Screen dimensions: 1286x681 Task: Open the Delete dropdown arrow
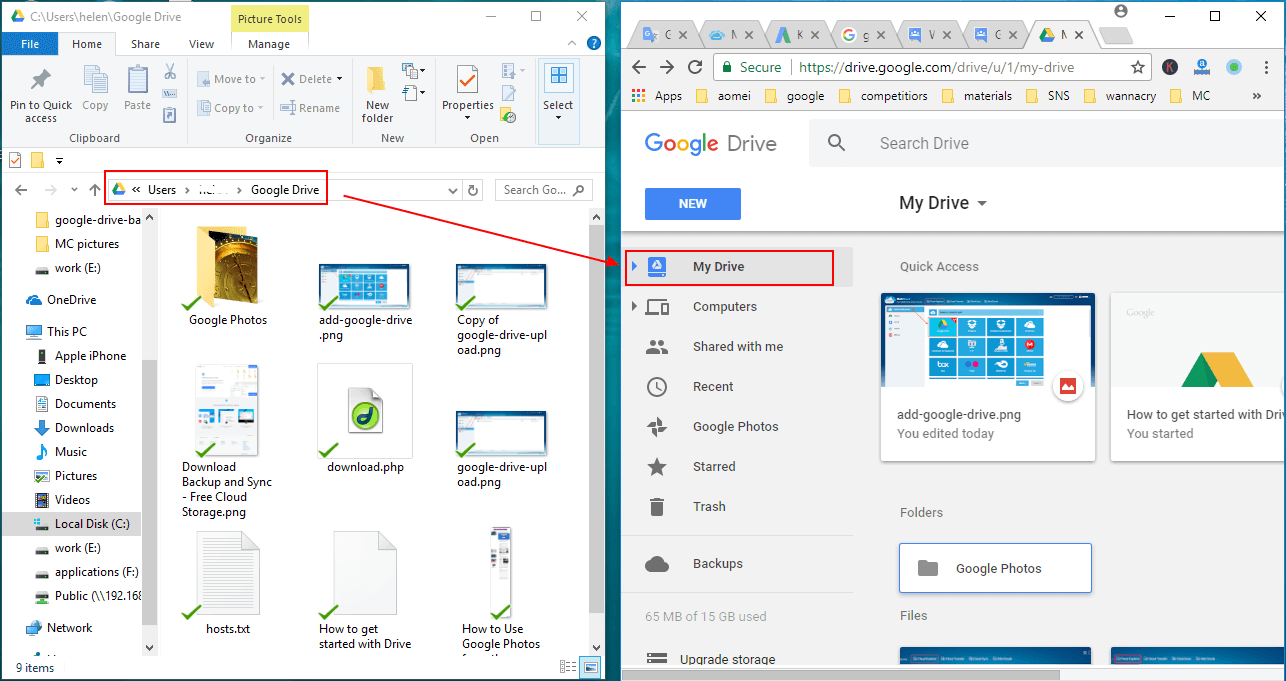point(339,79)
